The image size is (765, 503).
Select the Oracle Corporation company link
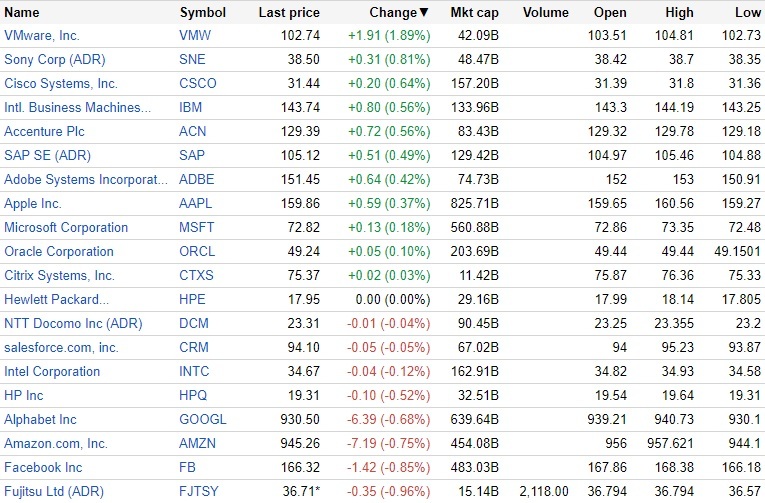59,252
